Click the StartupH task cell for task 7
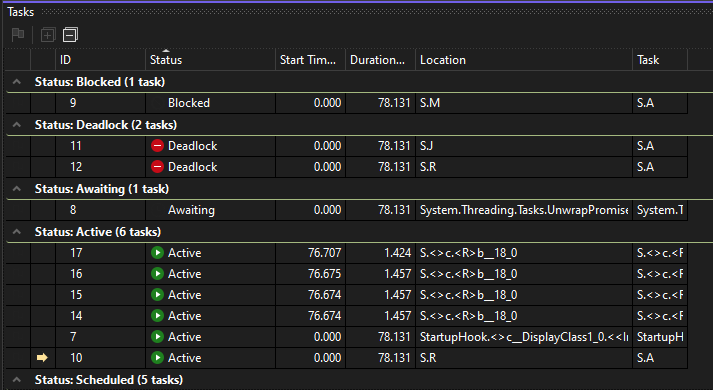The height and width of the screenshot is (390, 713). pos(660,337)
